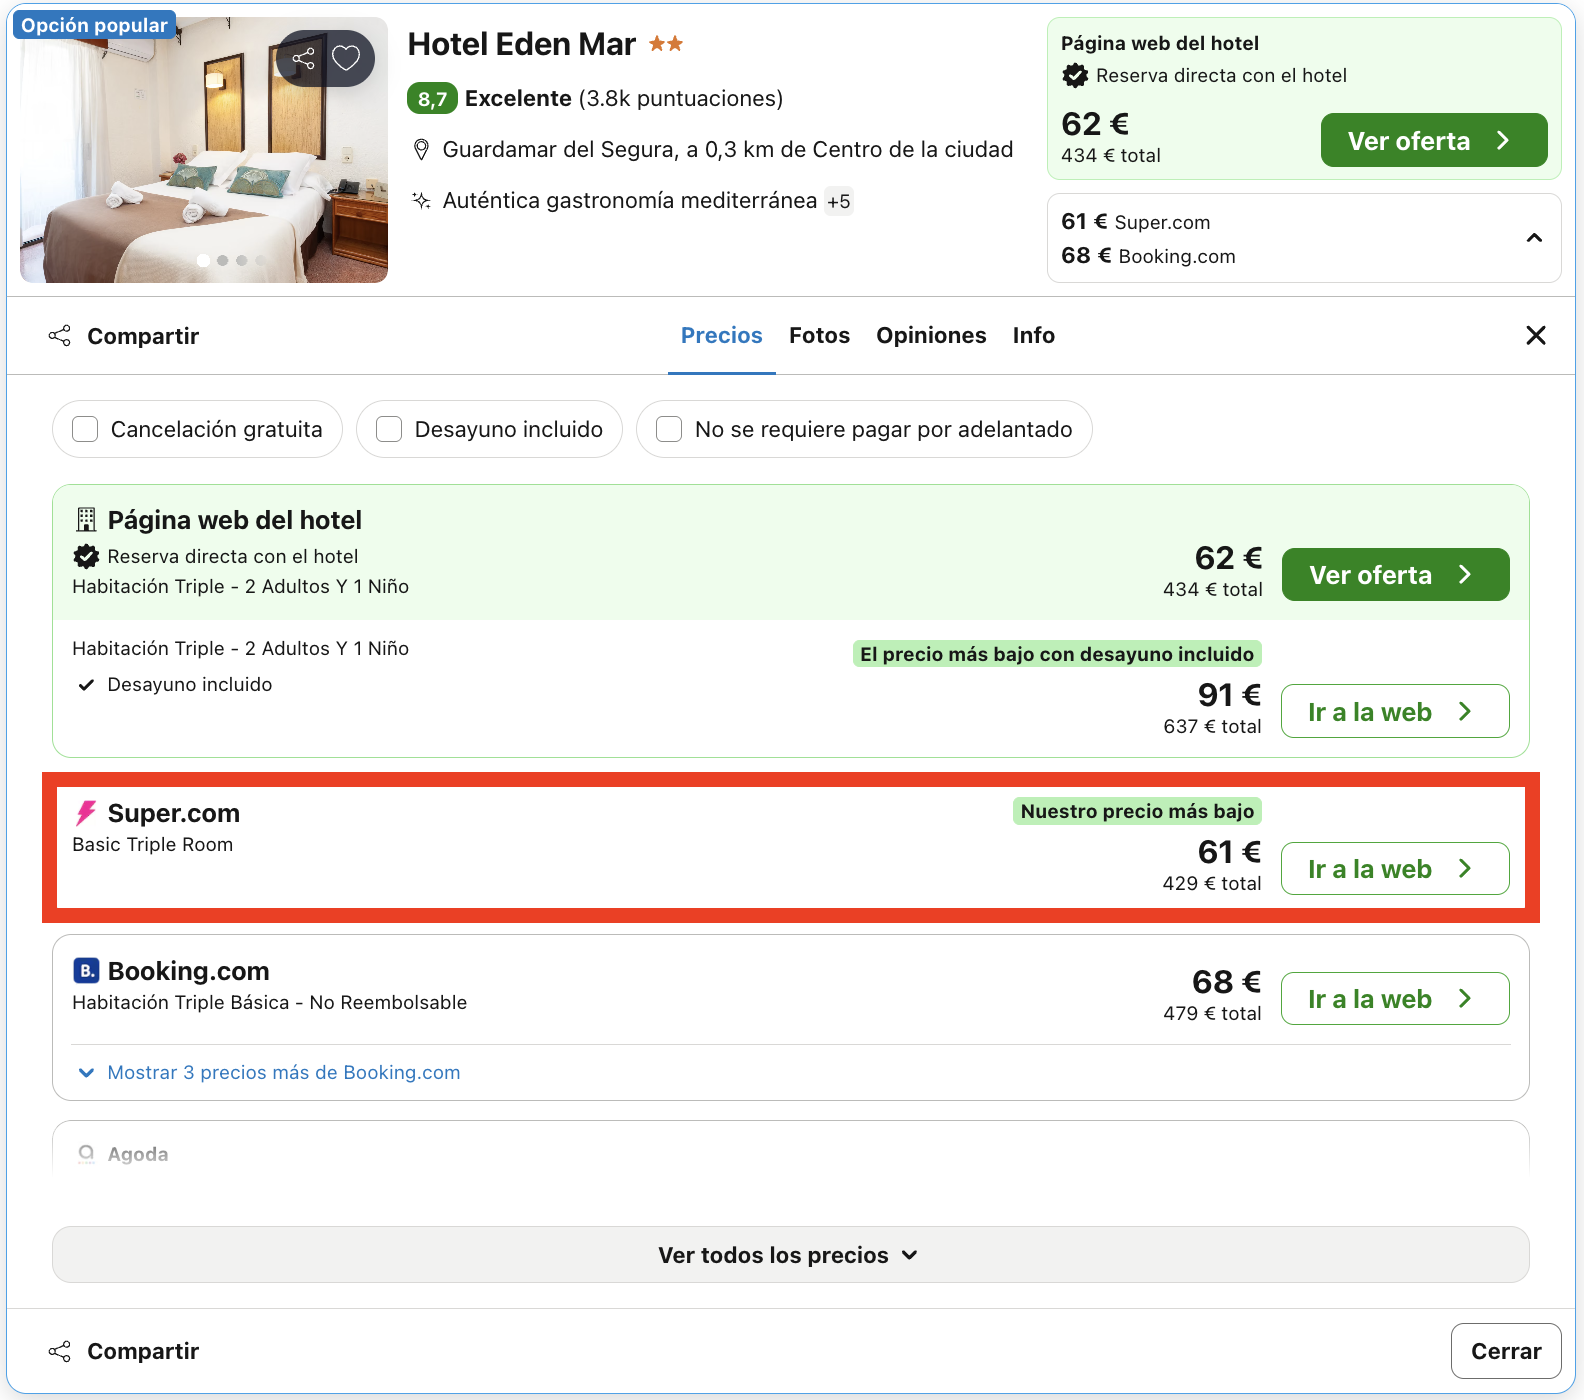Click Ver oferta in the top offer card

(1434, 140)
